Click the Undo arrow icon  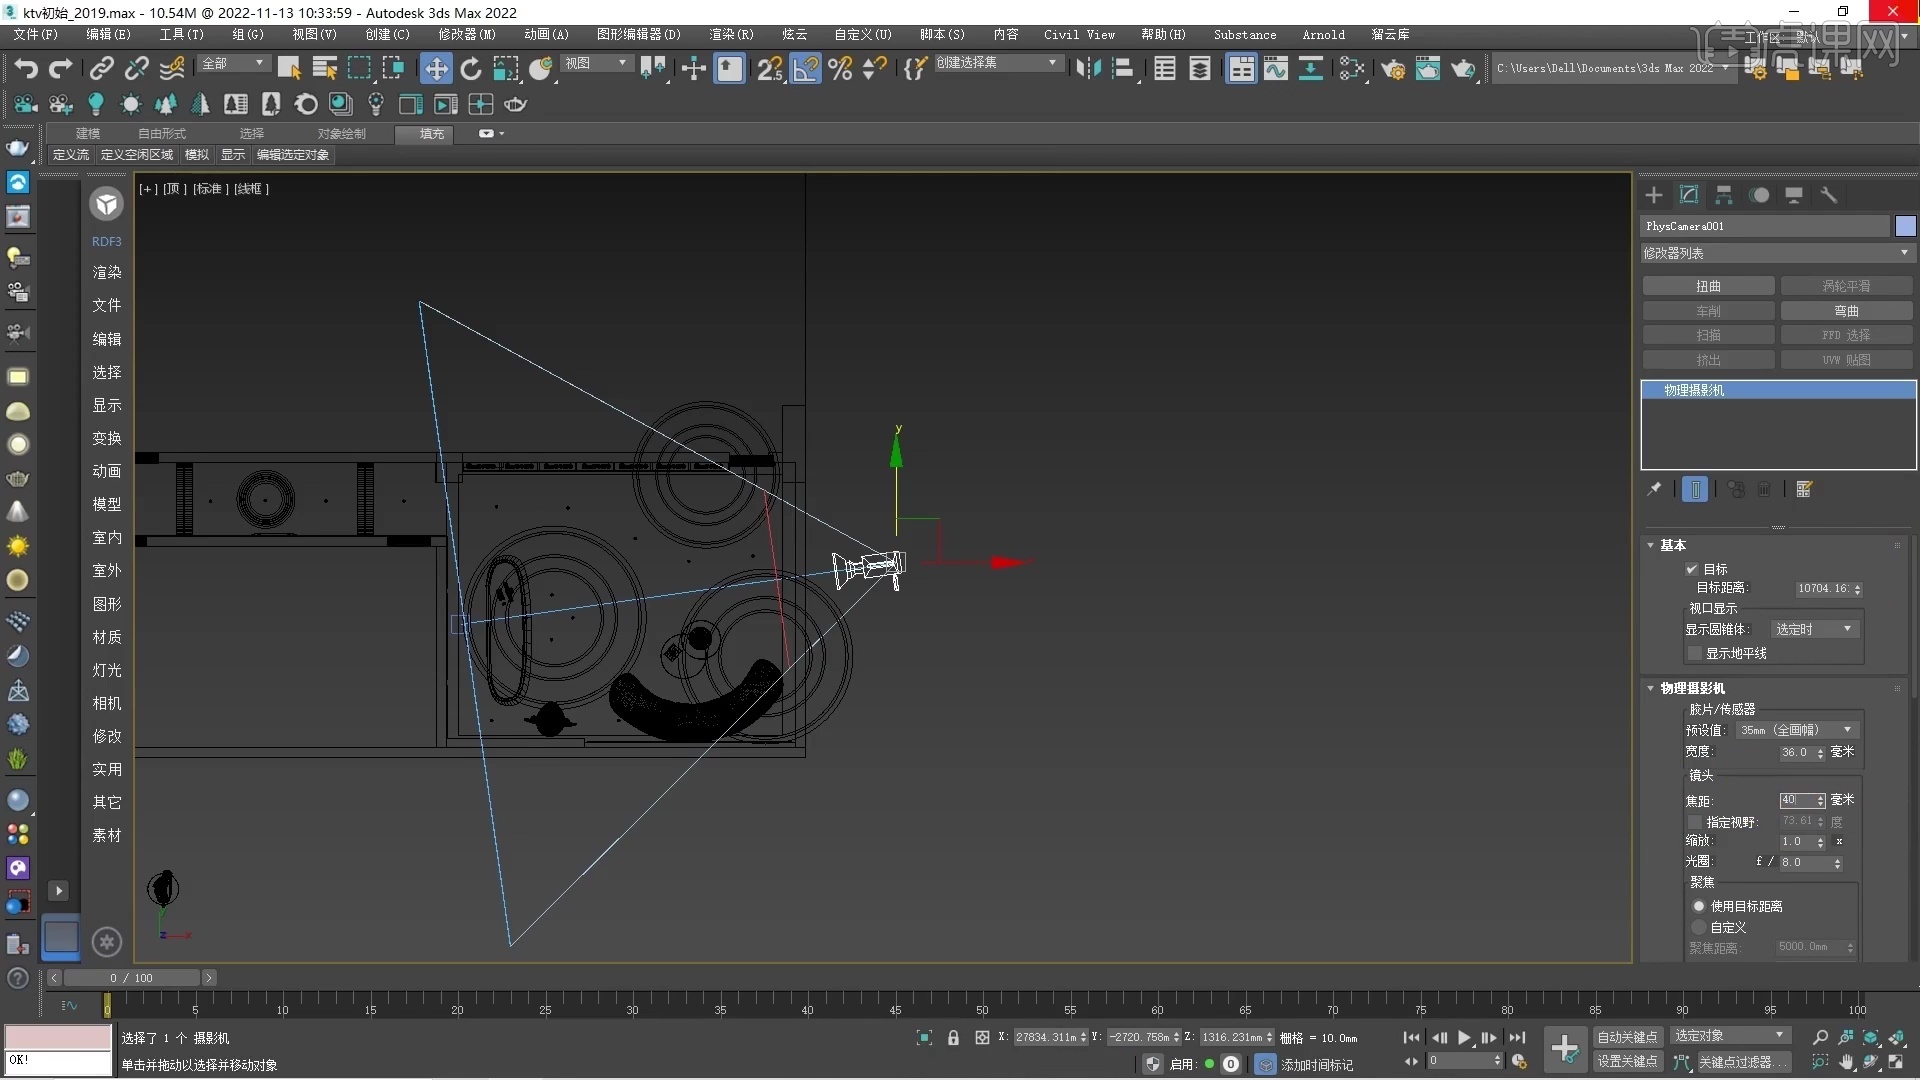(27, 68)
